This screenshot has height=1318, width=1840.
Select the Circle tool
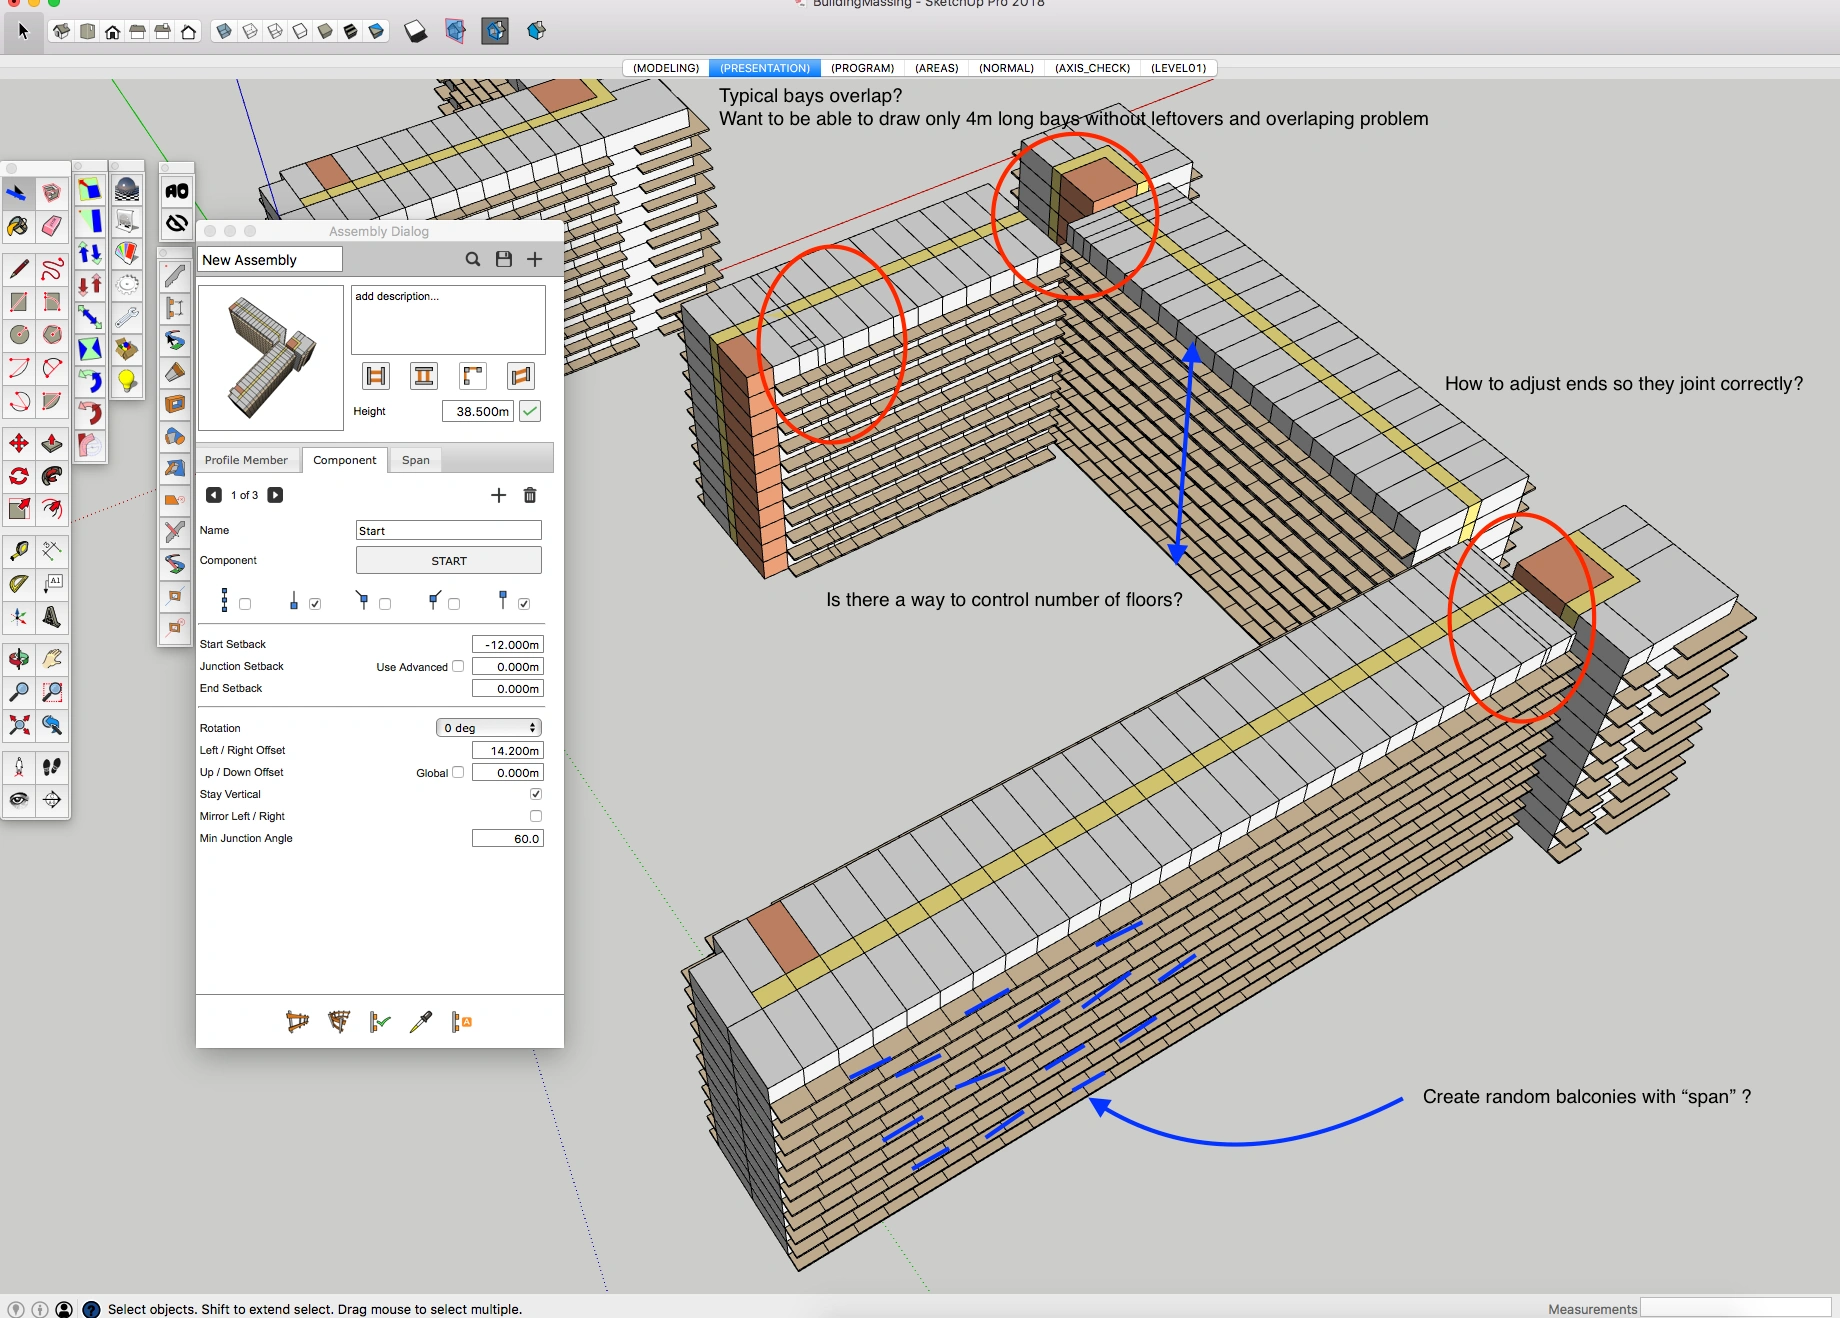(x=18, y=334)
